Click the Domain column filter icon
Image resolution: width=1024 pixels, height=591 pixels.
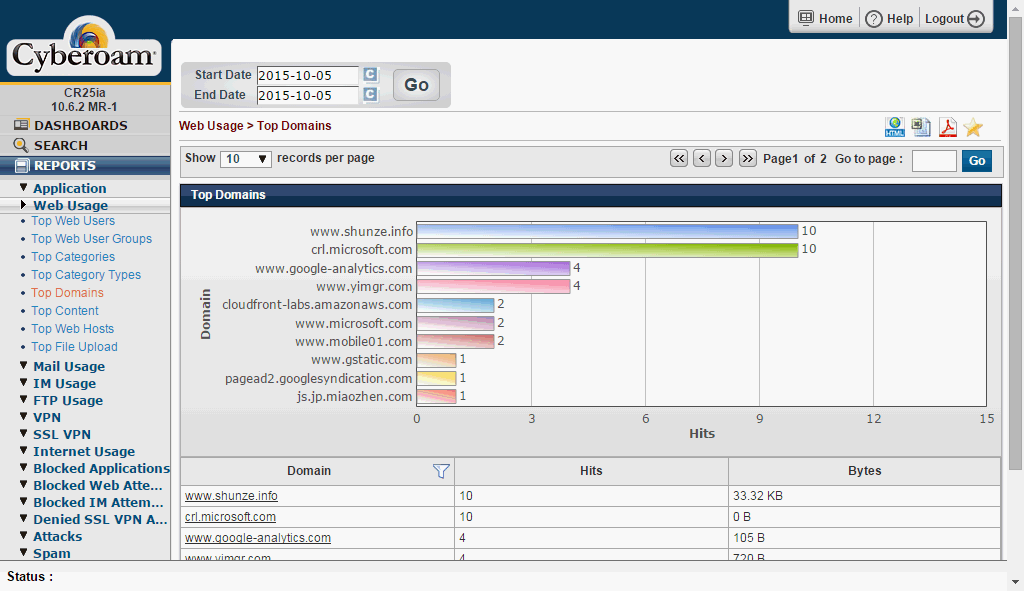click(441, 471)
